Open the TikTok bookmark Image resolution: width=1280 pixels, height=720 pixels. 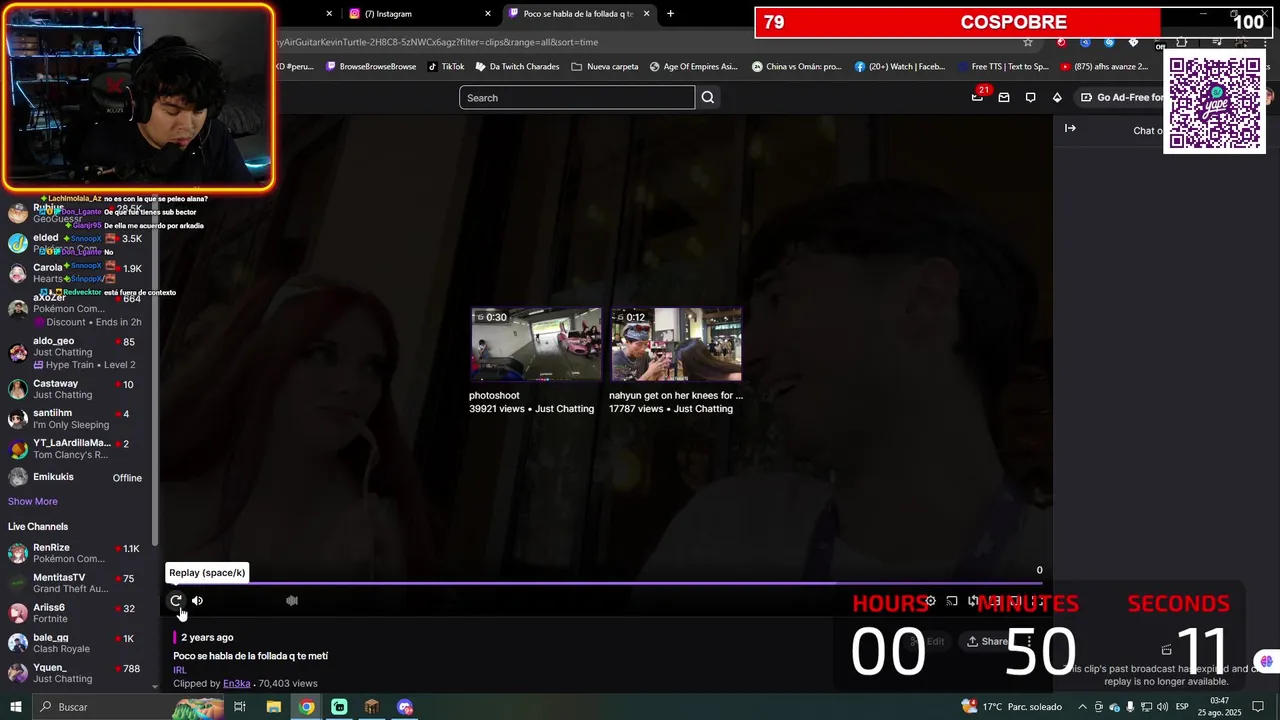click(x=446, y=67)
